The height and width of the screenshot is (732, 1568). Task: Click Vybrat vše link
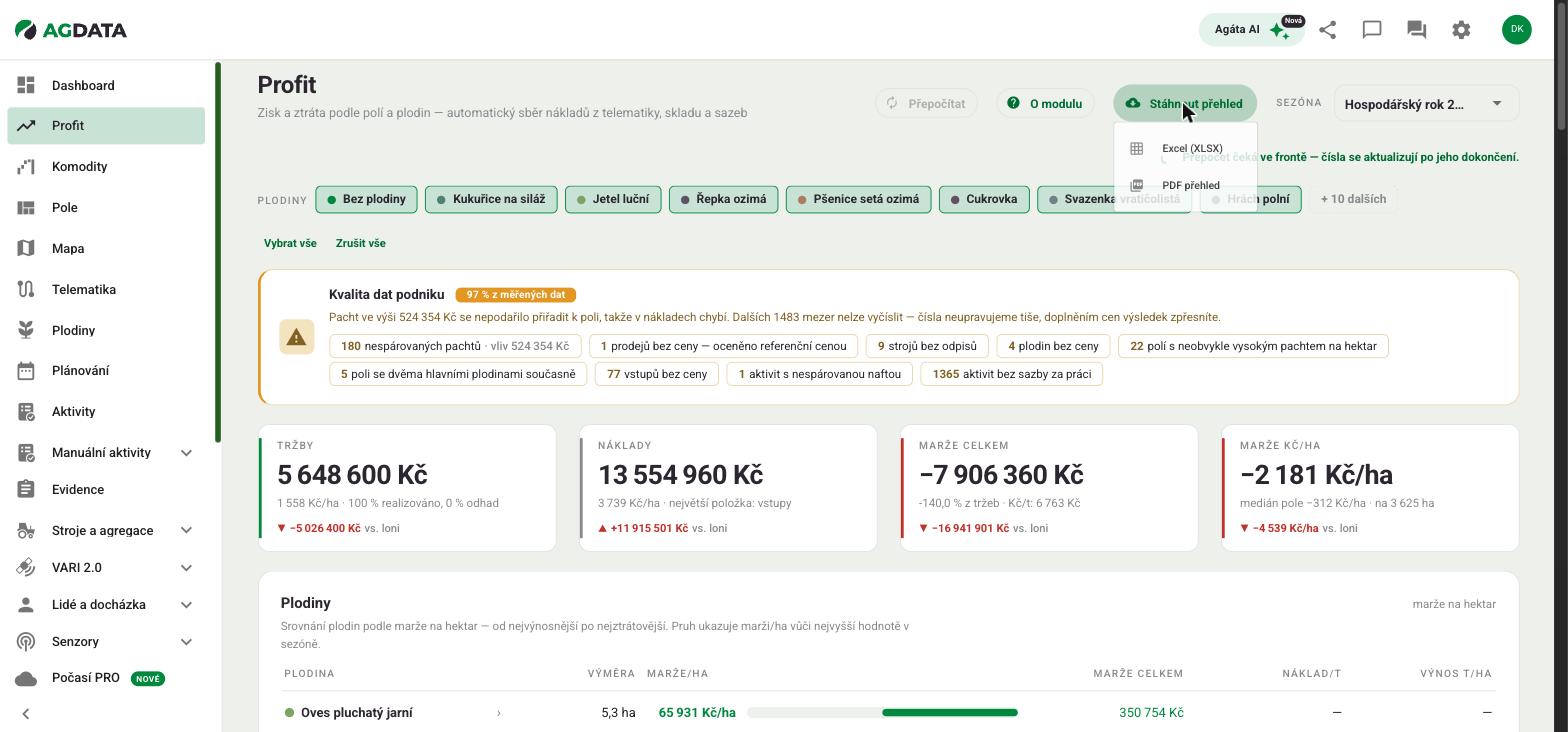(x=290, y=243)
